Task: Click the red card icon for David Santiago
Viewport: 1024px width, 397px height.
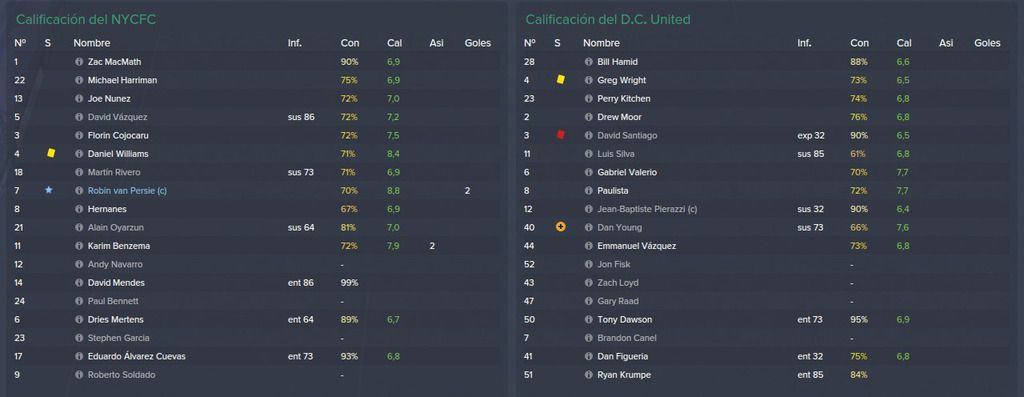Action: point(560,135)
